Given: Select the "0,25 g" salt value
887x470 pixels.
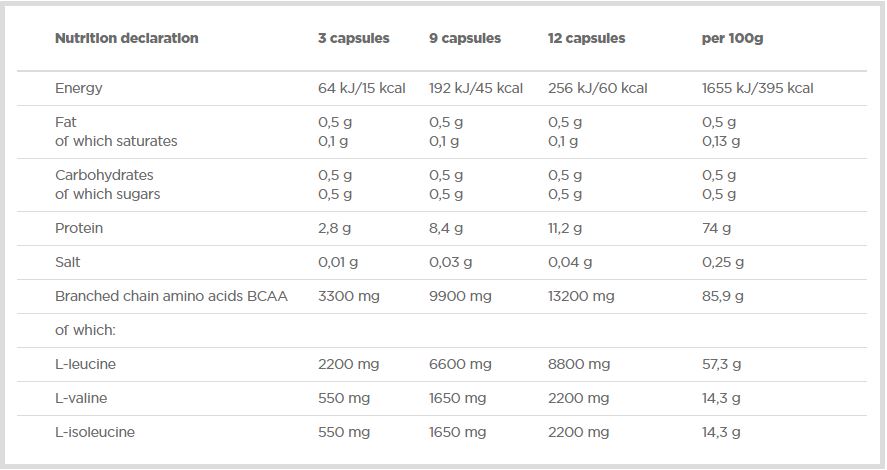Looking at the screenshot, I should tap(723, 262).
